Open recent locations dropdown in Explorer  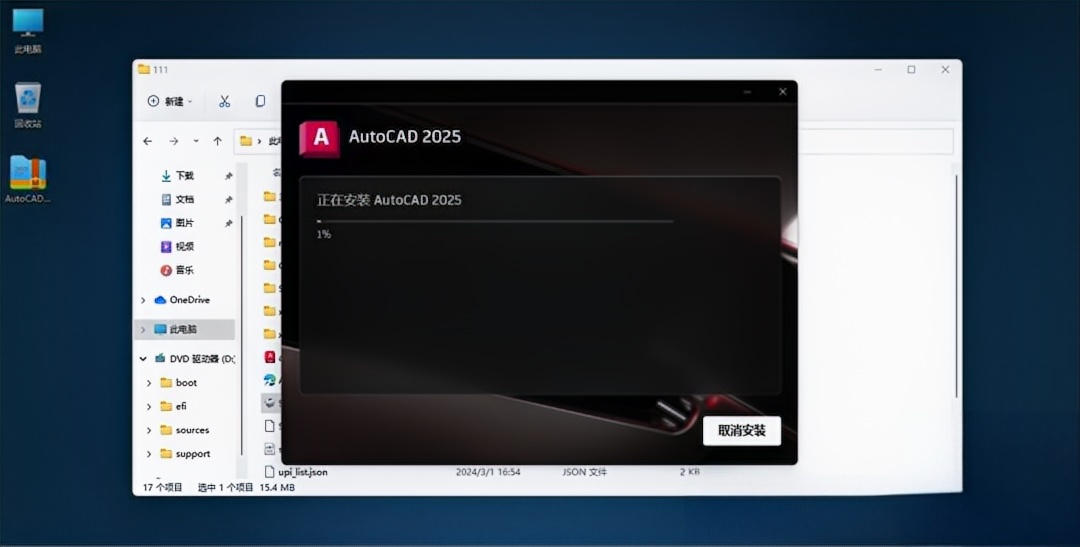pyautogui.click(x=196, y=141)
